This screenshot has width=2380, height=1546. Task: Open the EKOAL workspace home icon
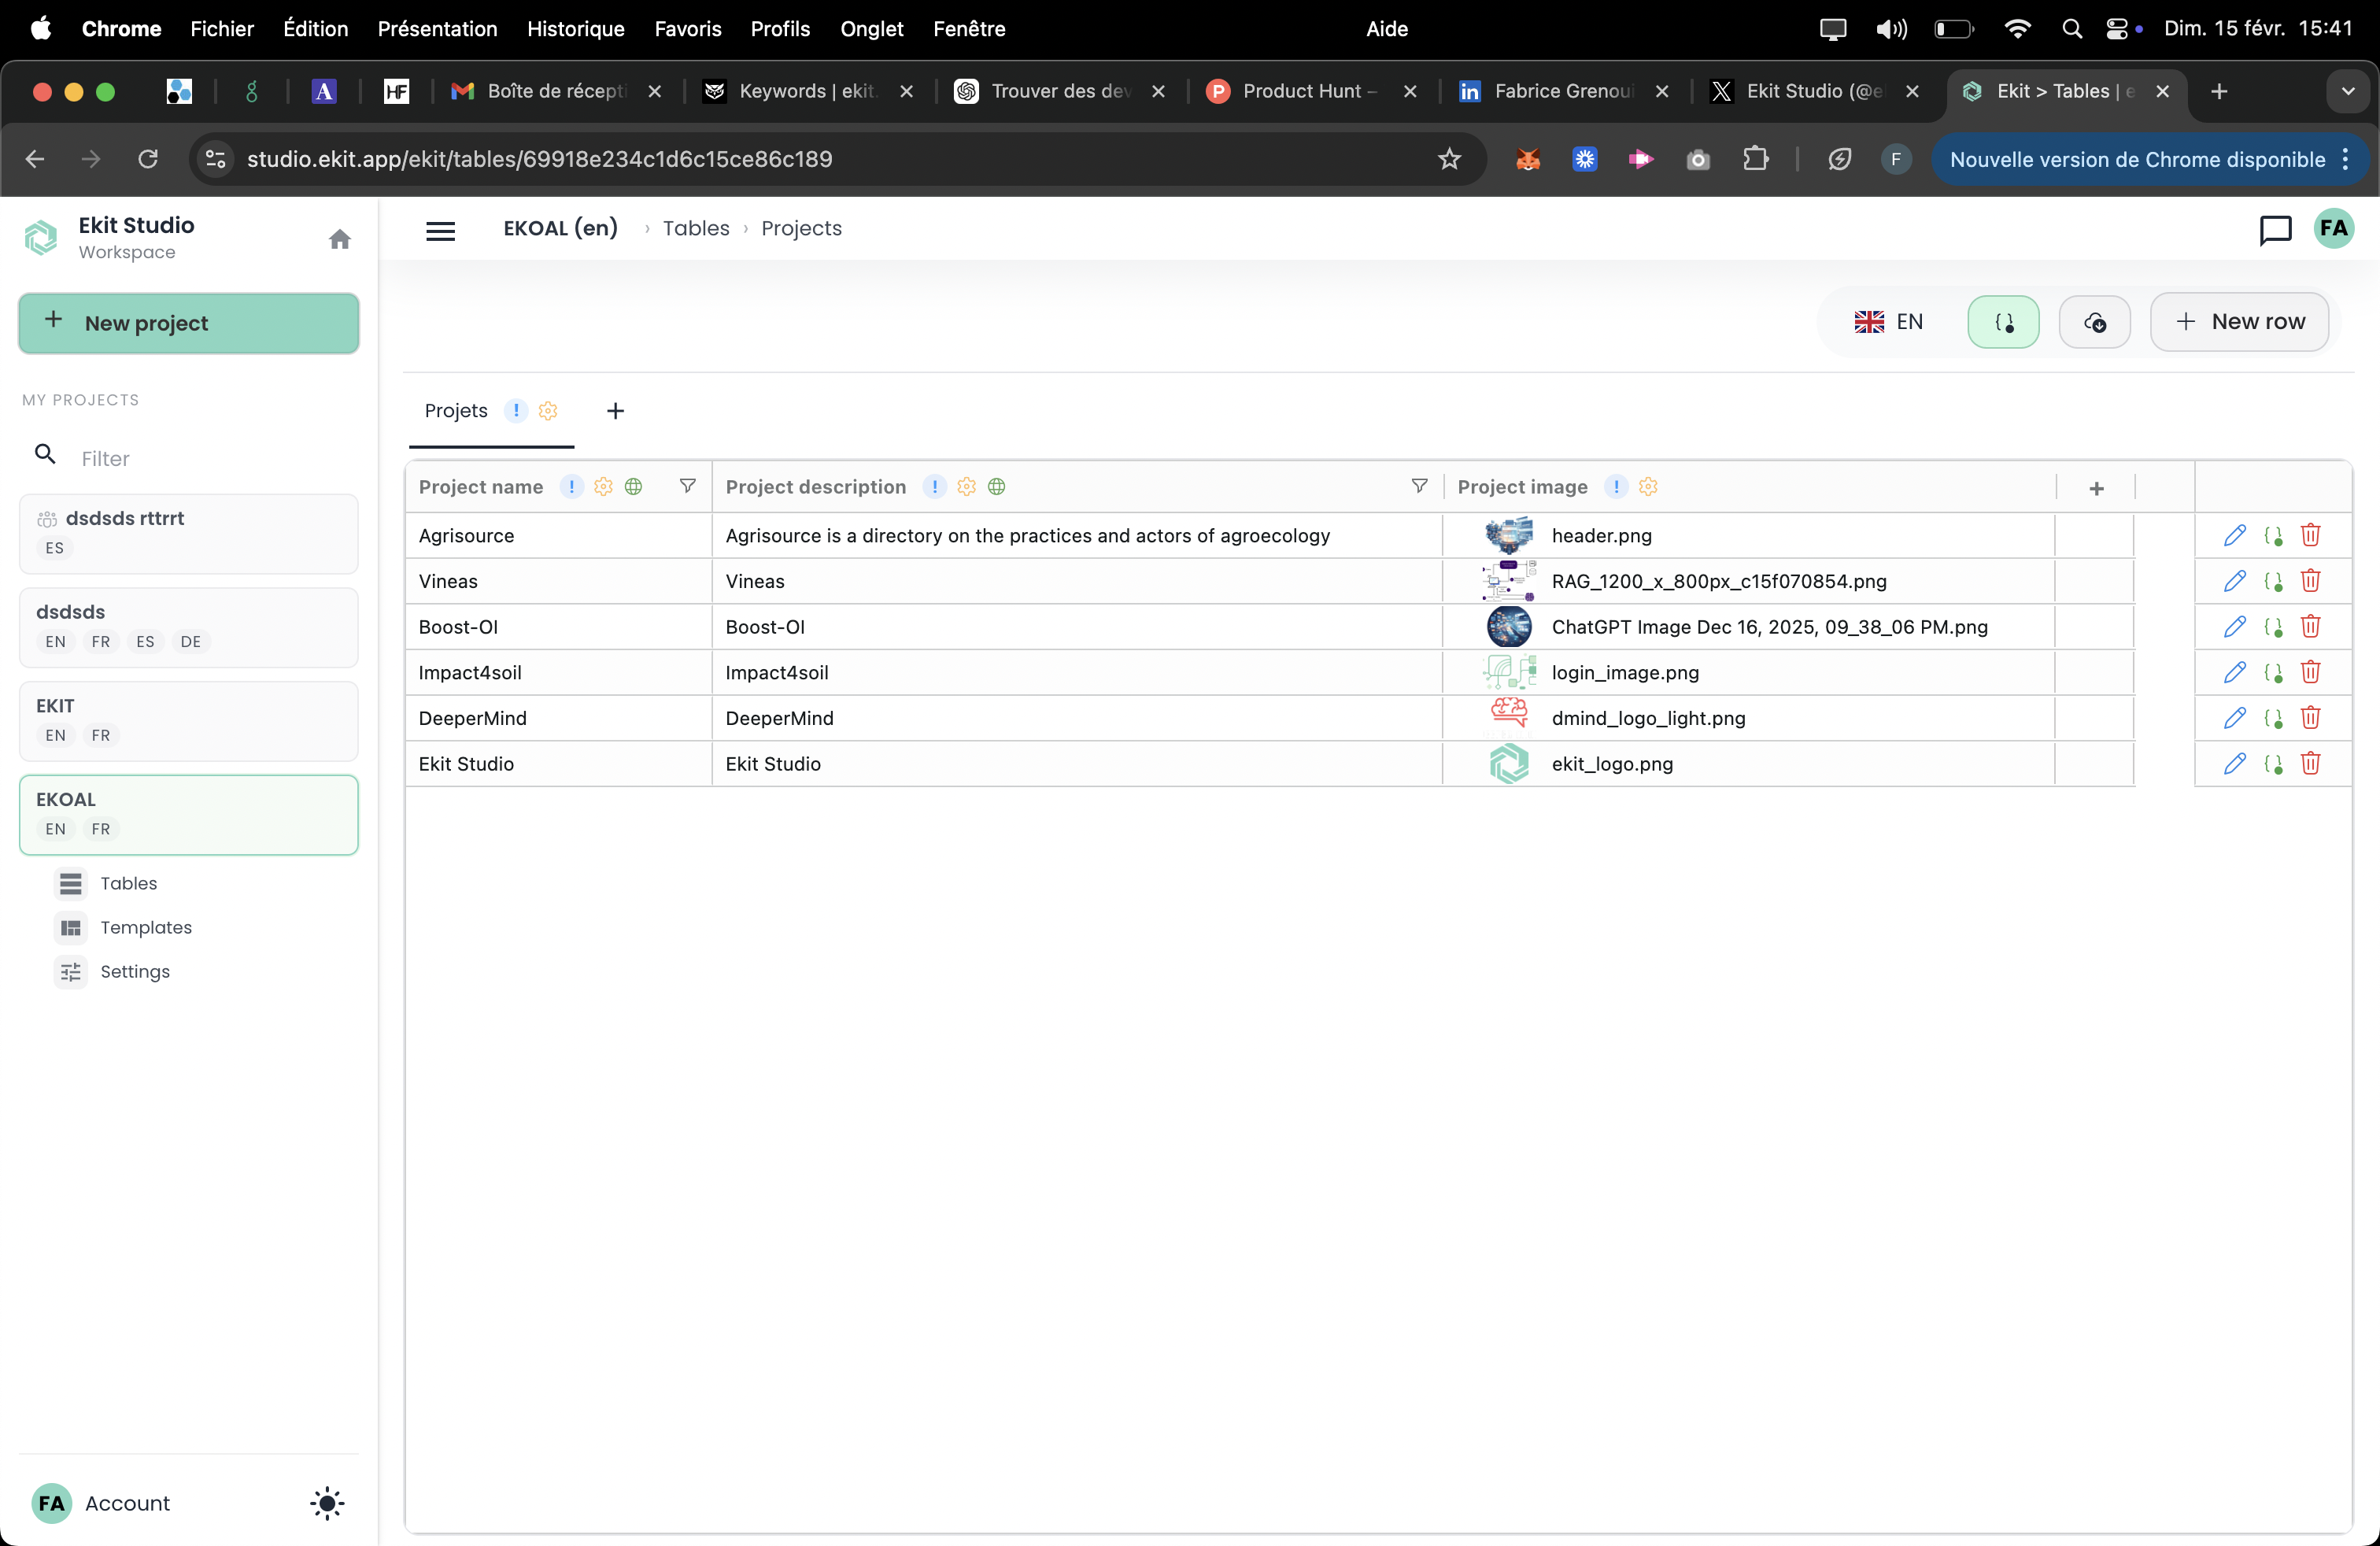[x=340, y=239]
